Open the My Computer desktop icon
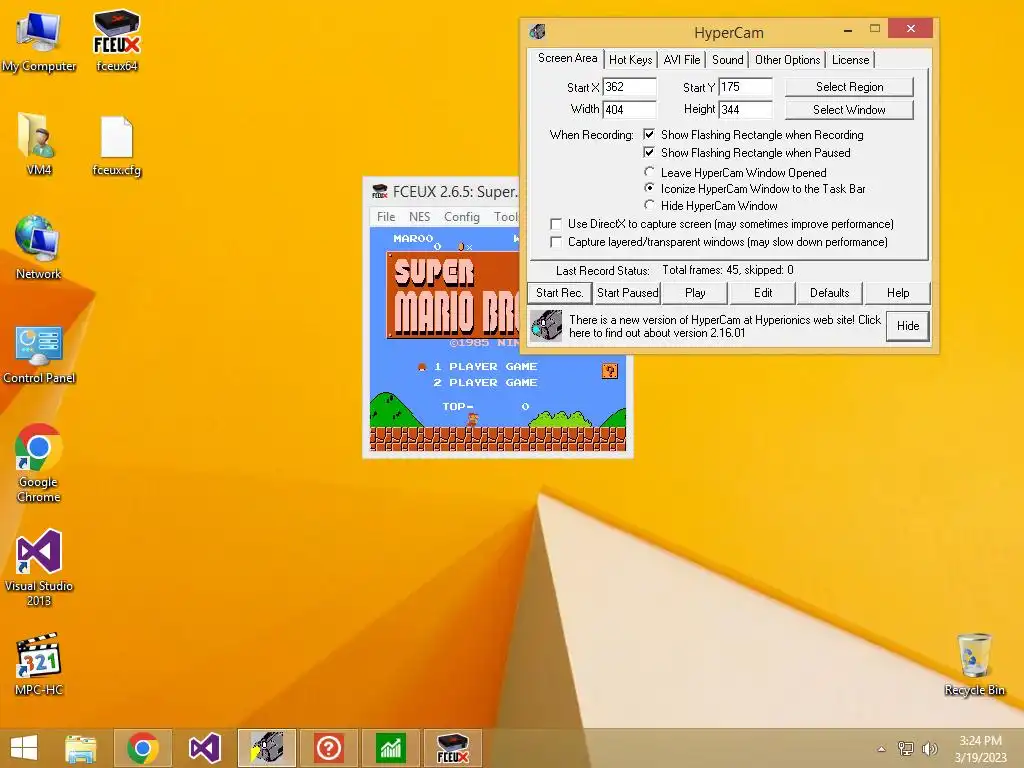This screenshot has width=1024, height=768. pyautogui.click(x=39, y=40)
